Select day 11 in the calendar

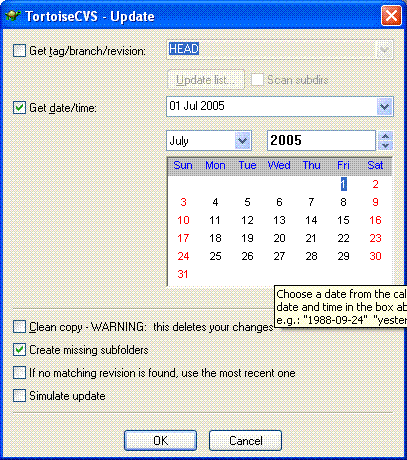click(x=215, y=220)
